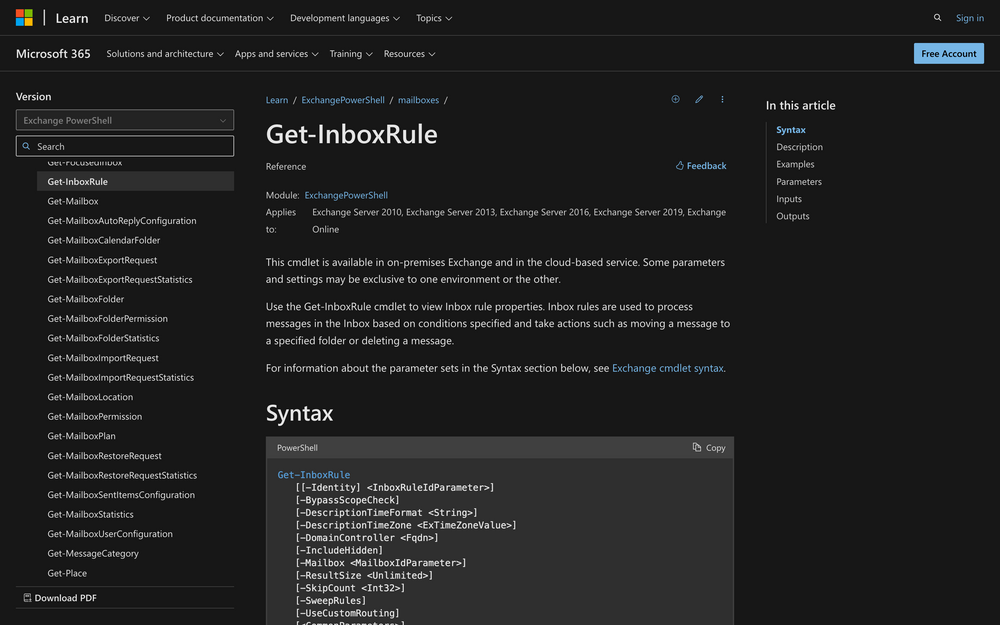Click the Free Account button
Viewport: 1000px width, 625px height.
[x=948, y=54]
